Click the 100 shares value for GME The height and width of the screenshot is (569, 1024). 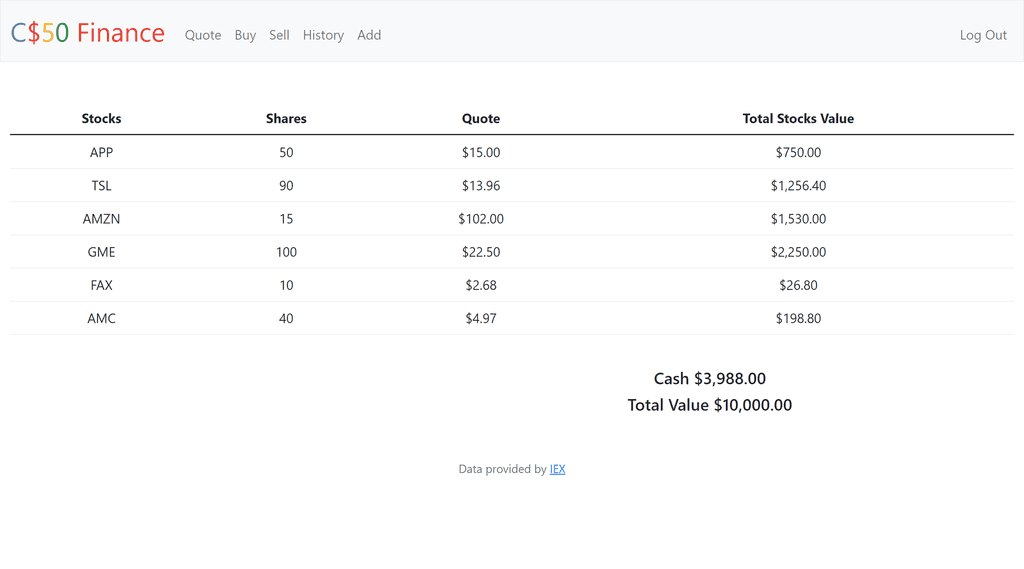(286, 252)
